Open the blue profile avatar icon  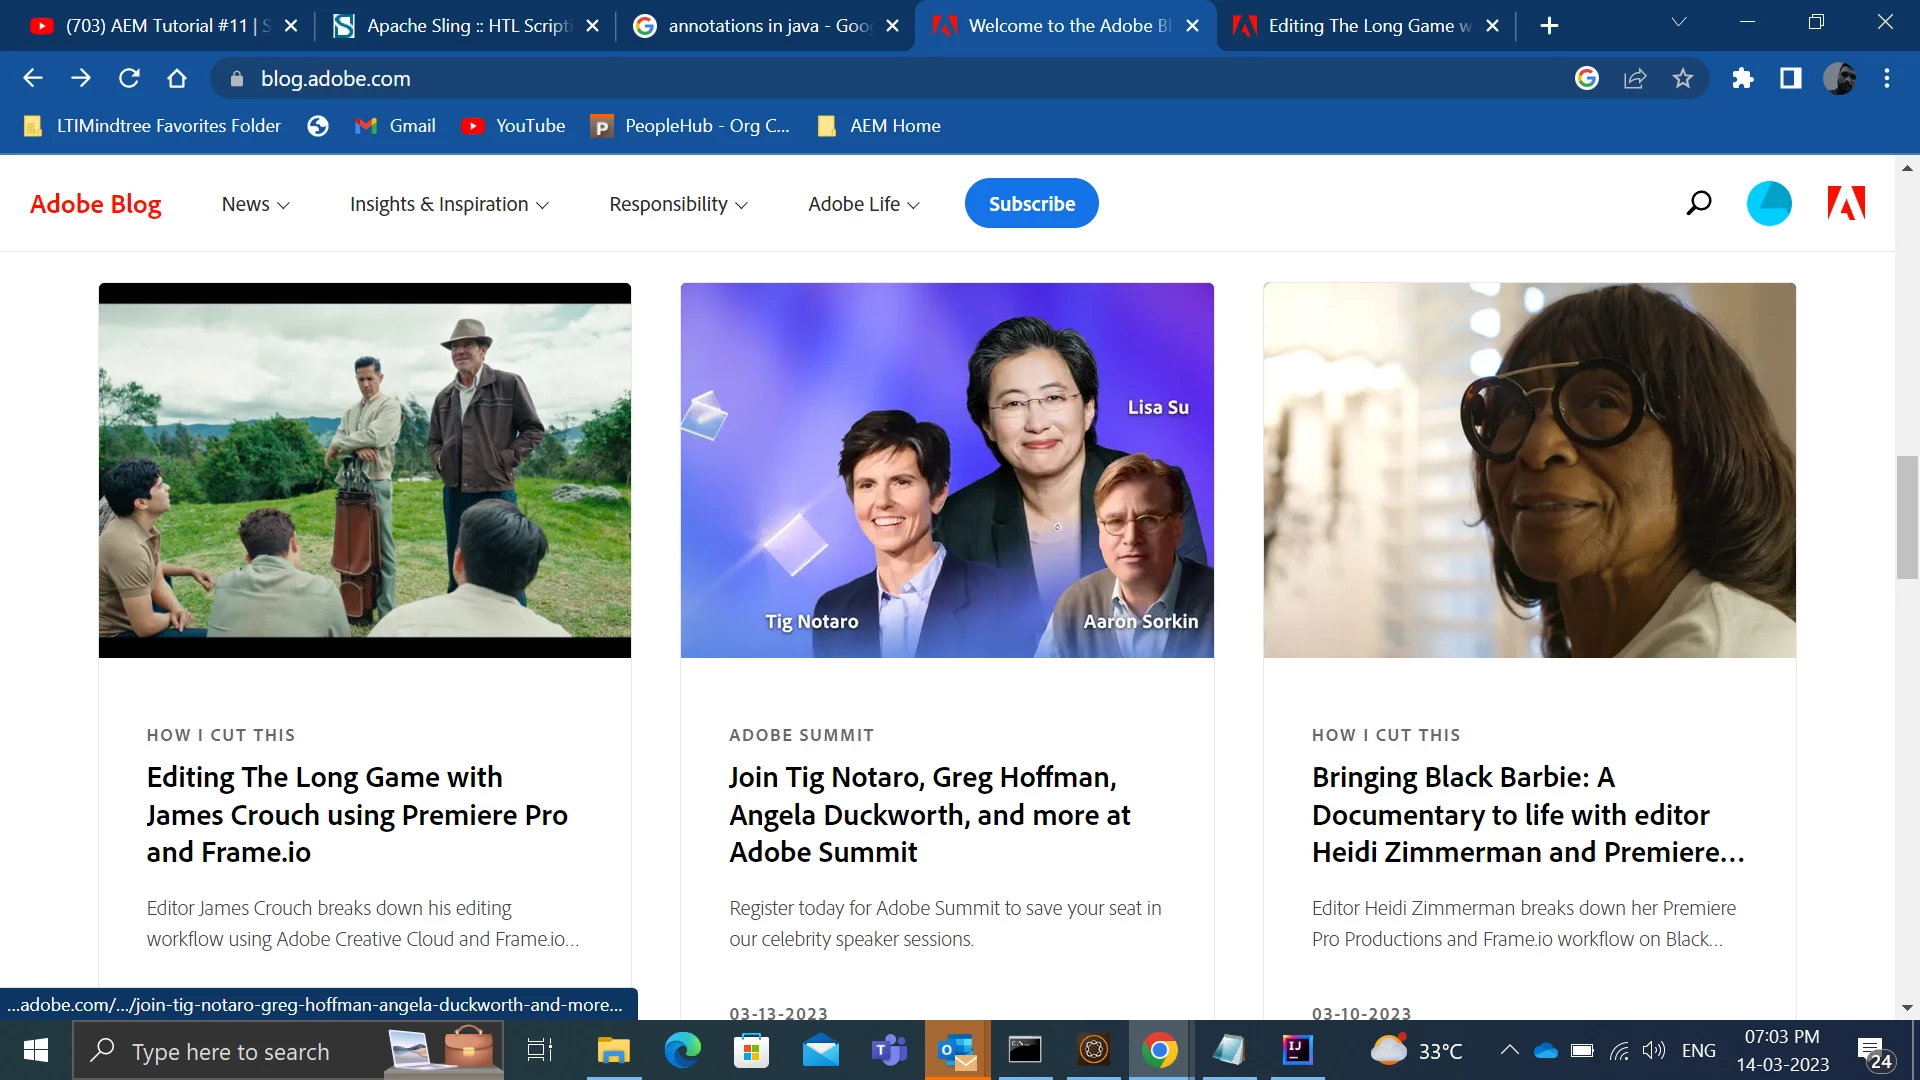(1768, 204)
